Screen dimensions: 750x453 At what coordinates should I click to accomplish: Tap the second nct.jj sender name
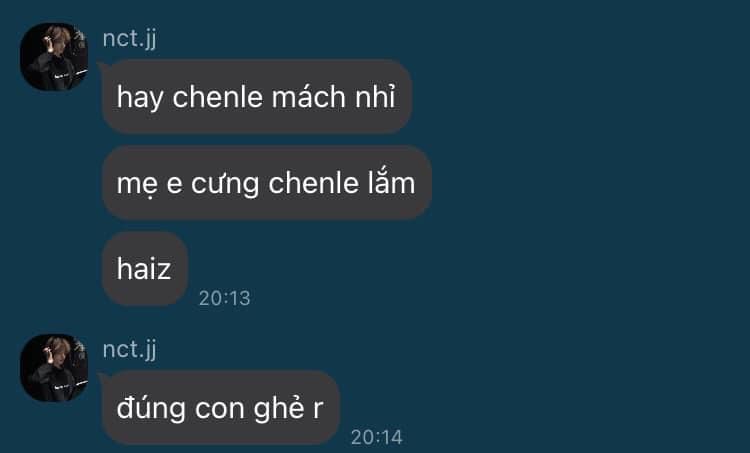[x=130, y=349]
